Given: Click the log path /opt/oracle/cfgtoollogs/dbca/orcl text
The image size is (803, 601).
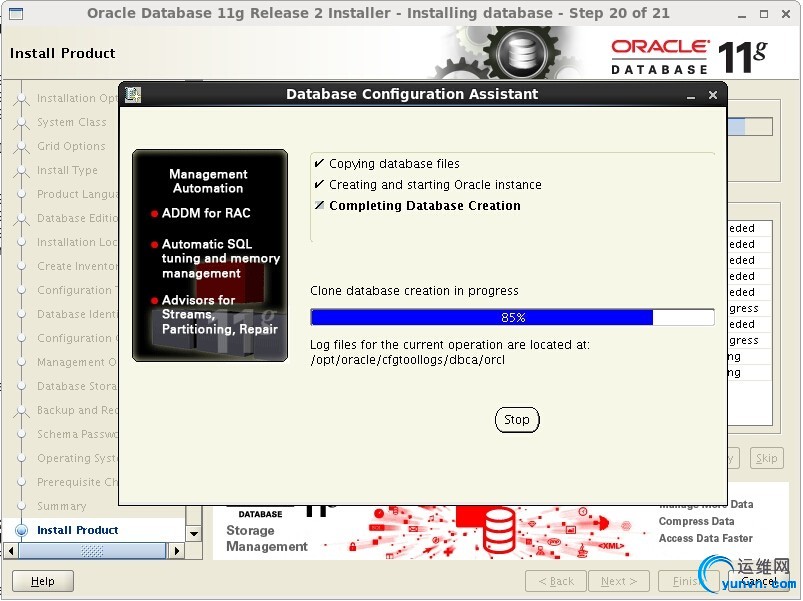Looking at the screenshot, I should [x=408, y=360].
